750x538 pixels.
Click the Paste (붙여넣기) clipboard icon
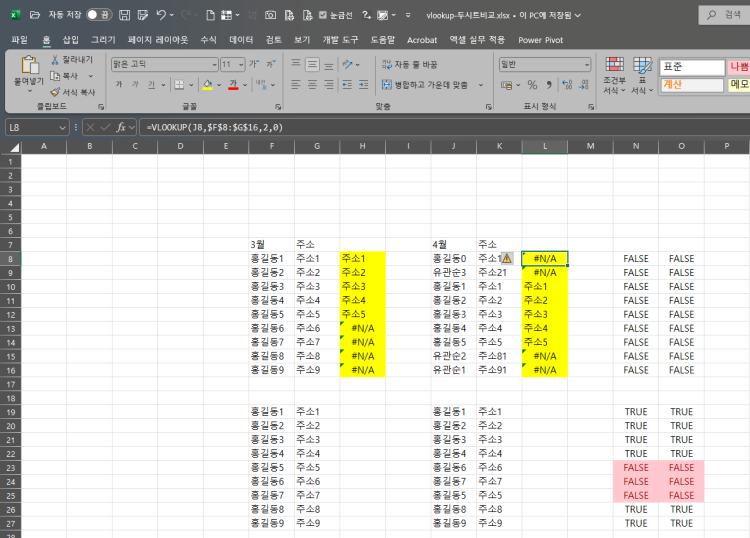28,68
